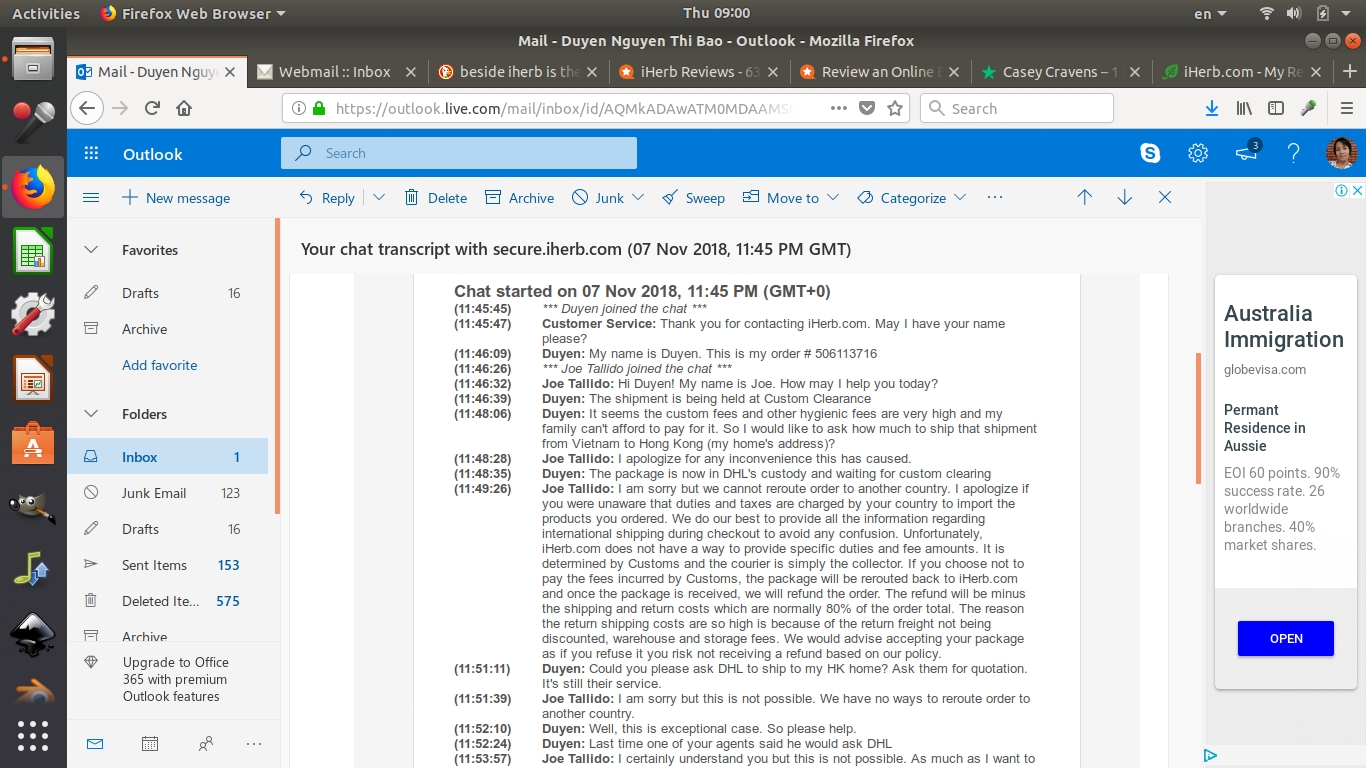Go to previous message with up arrow
The width and height of the screenshot is (1366, 768).
pos(1084,198)
